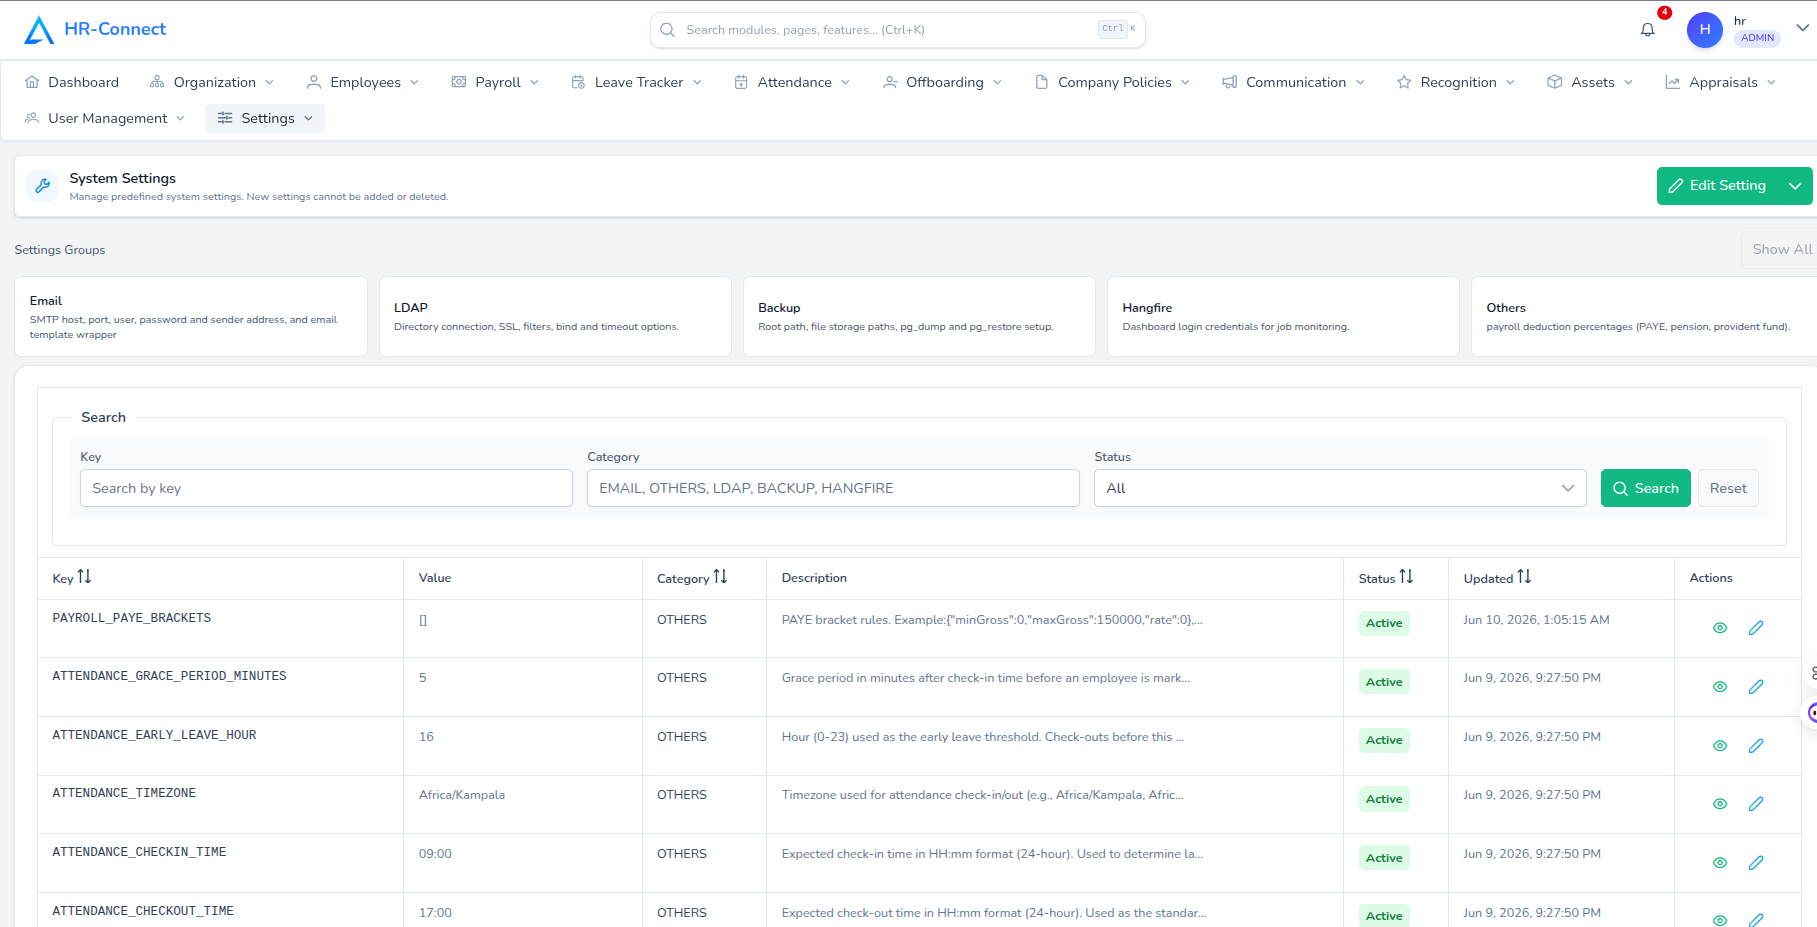
Task: Click the Active badge for ATTENDANCE_TIMEZONE
Action: pyautogui.click(x=1384, y=799)
